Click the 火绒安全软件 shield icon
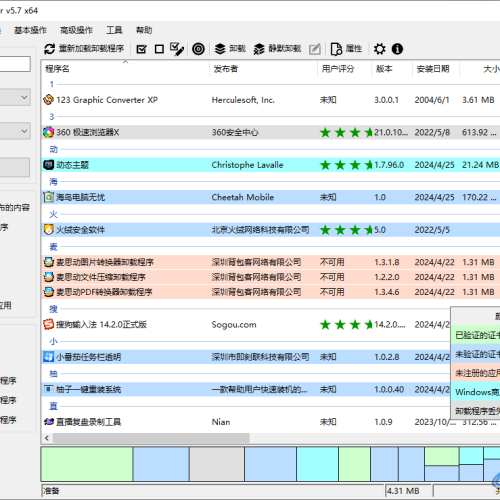The width and height of the screenshot is (500, 500). [x=49, y=230]
